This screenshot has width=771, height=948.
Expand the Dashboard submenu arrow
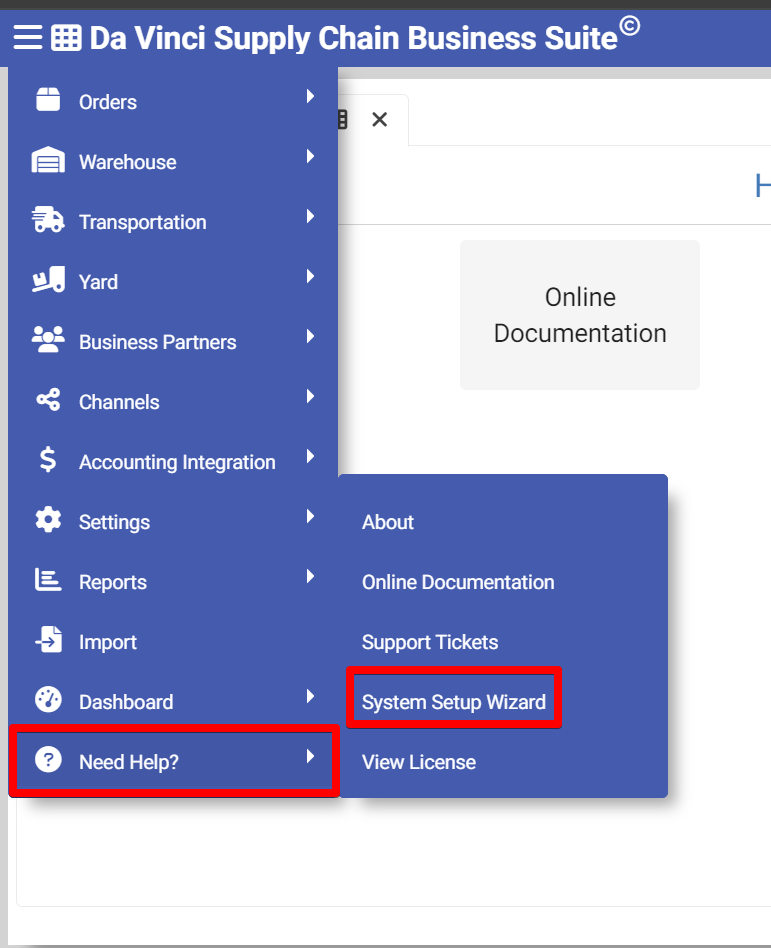click(310, 696)
